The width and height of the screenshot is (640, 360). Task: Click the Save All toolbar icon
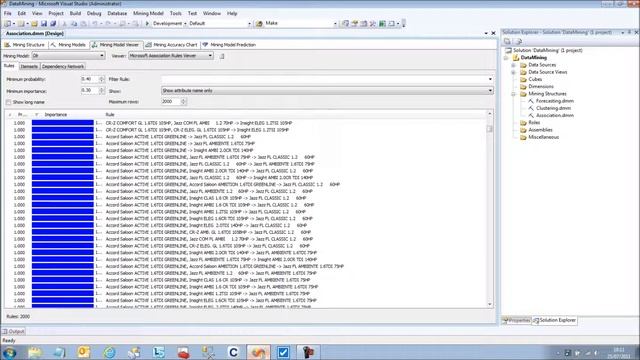tap(53, 24)
